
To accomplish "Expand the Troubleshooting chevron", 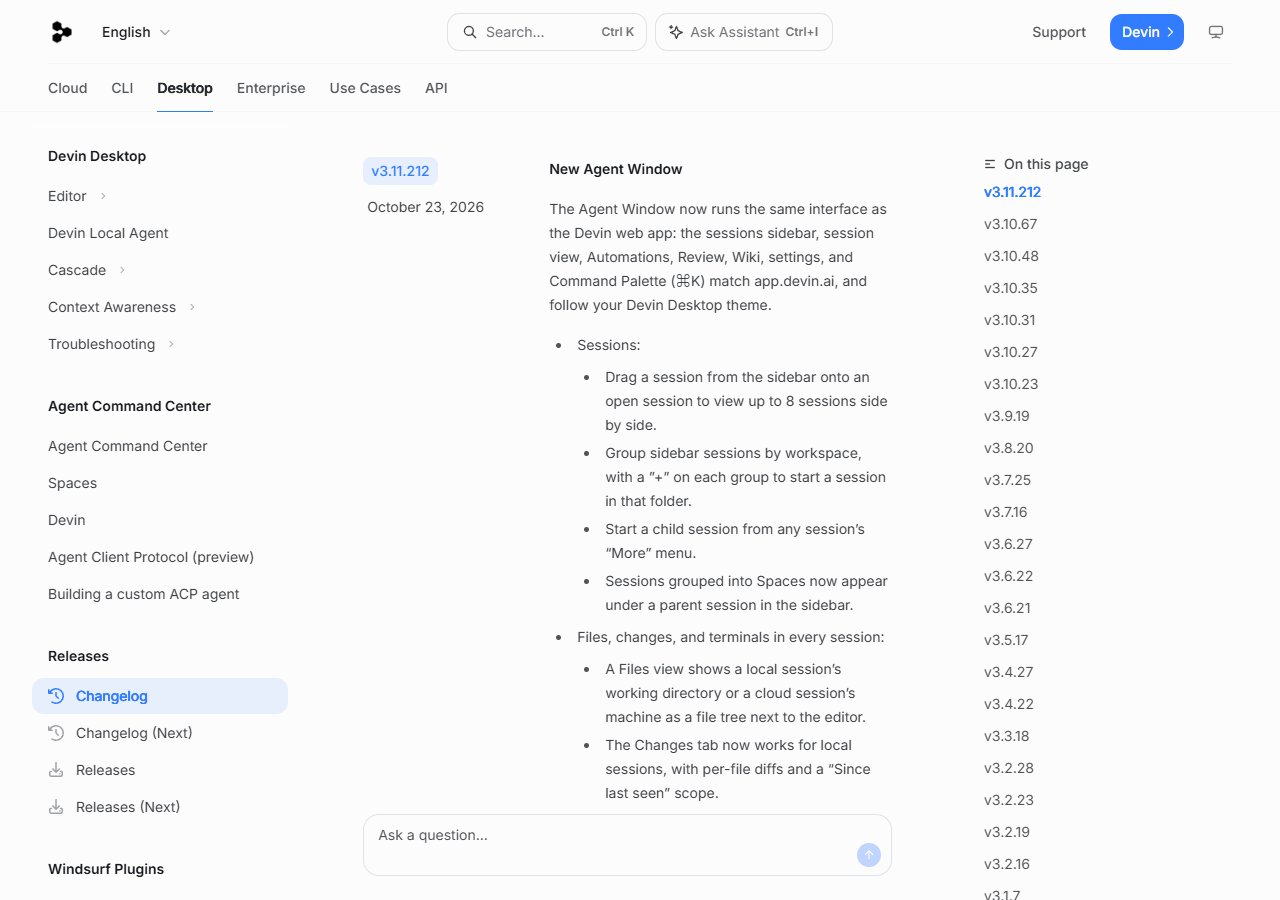I will [171, 344].
